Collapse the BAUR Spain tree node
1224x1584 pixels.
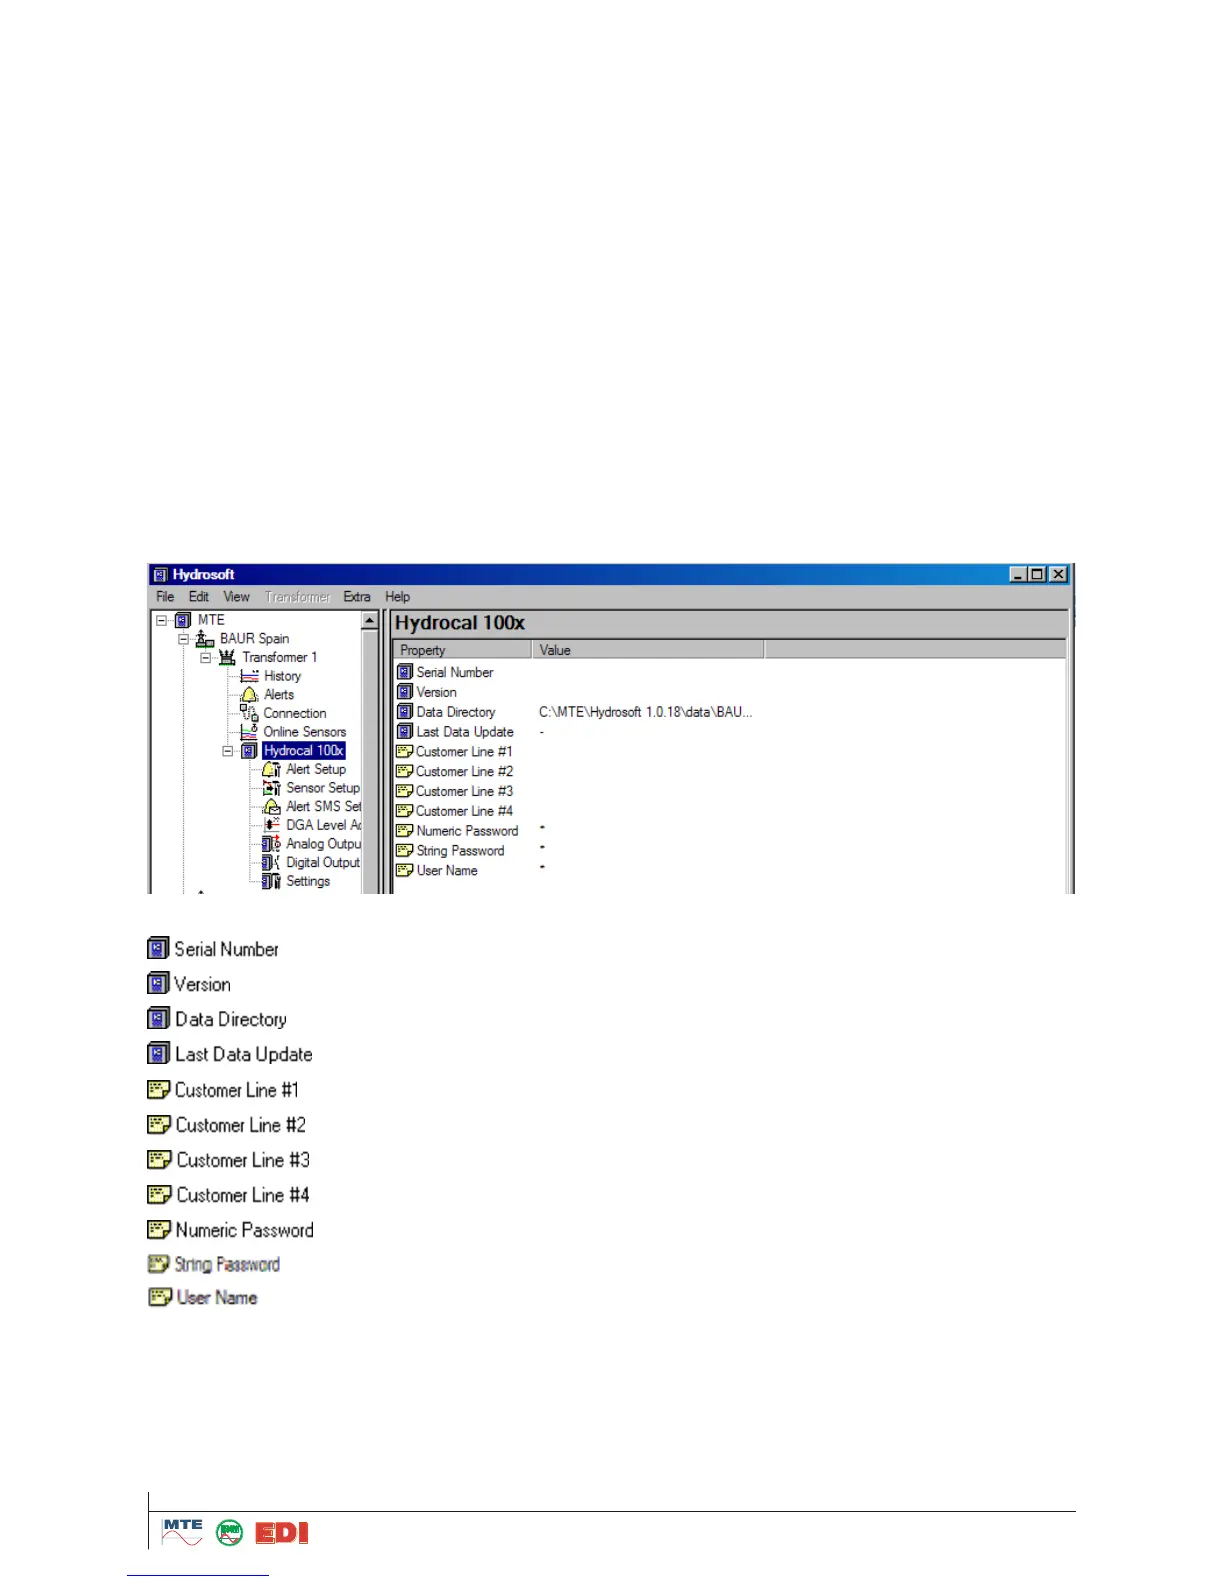[183, 639]
